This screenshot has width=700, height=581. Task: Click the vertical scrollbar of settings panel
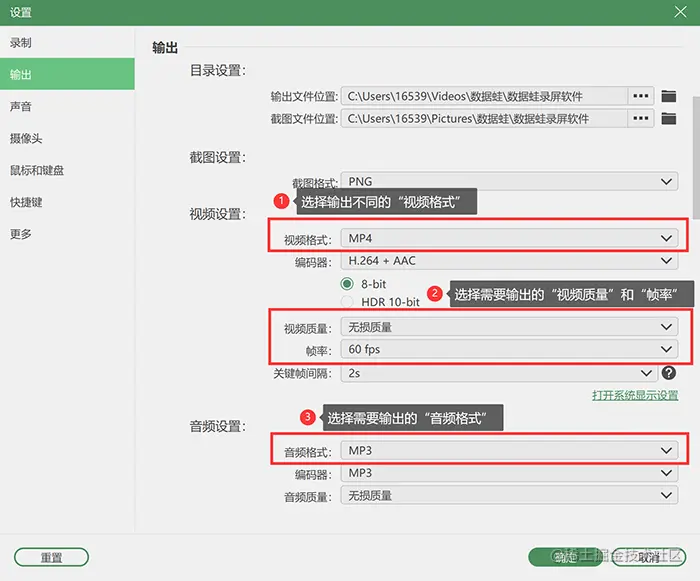696,157
